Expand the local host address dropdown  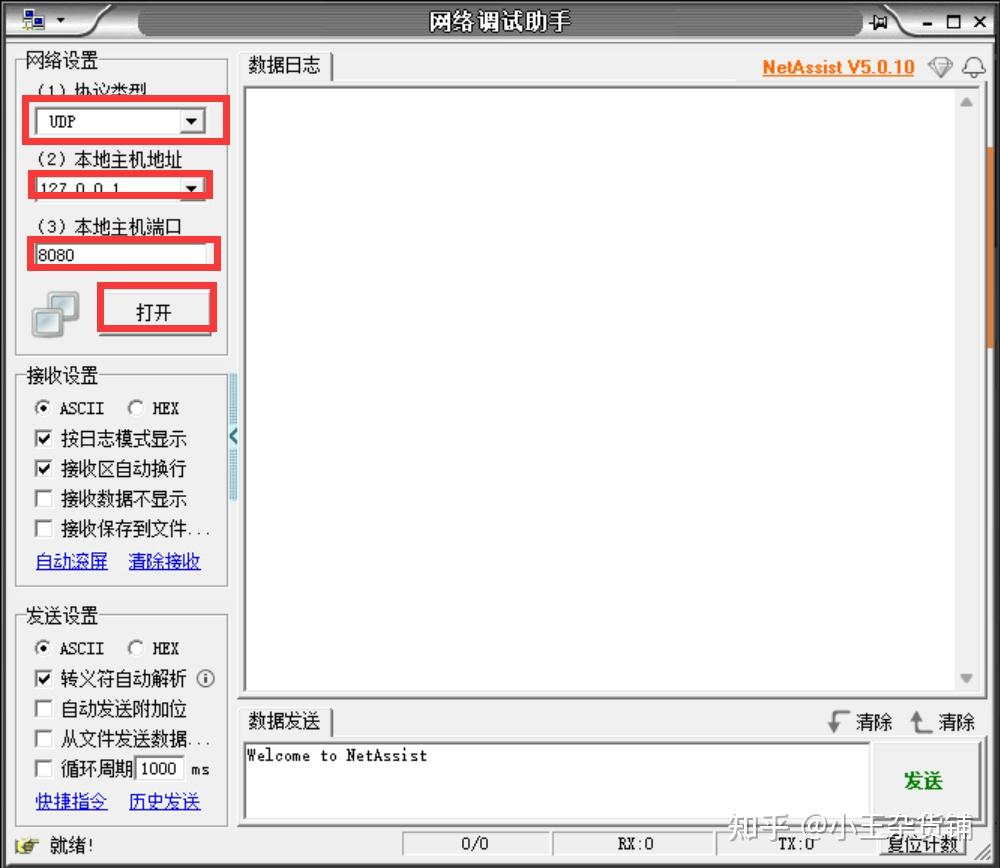pos(191,188)
